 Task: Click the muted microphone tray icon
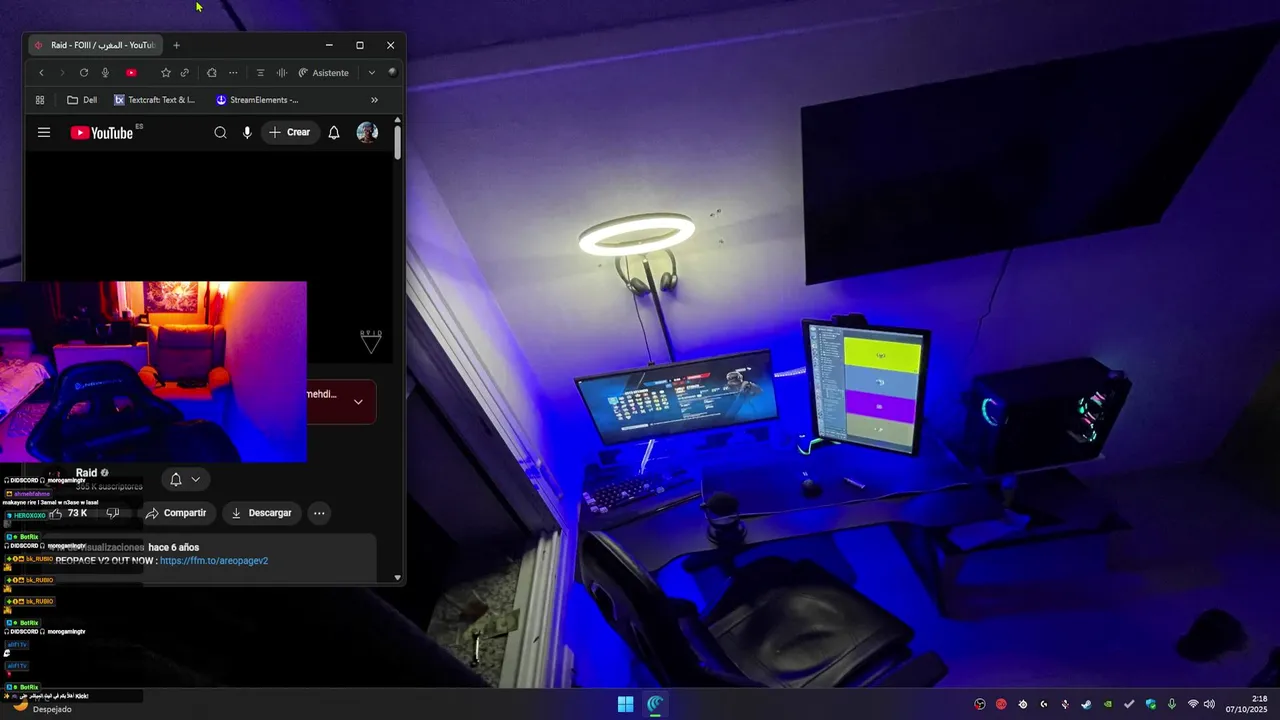[x=1065, y=704]
